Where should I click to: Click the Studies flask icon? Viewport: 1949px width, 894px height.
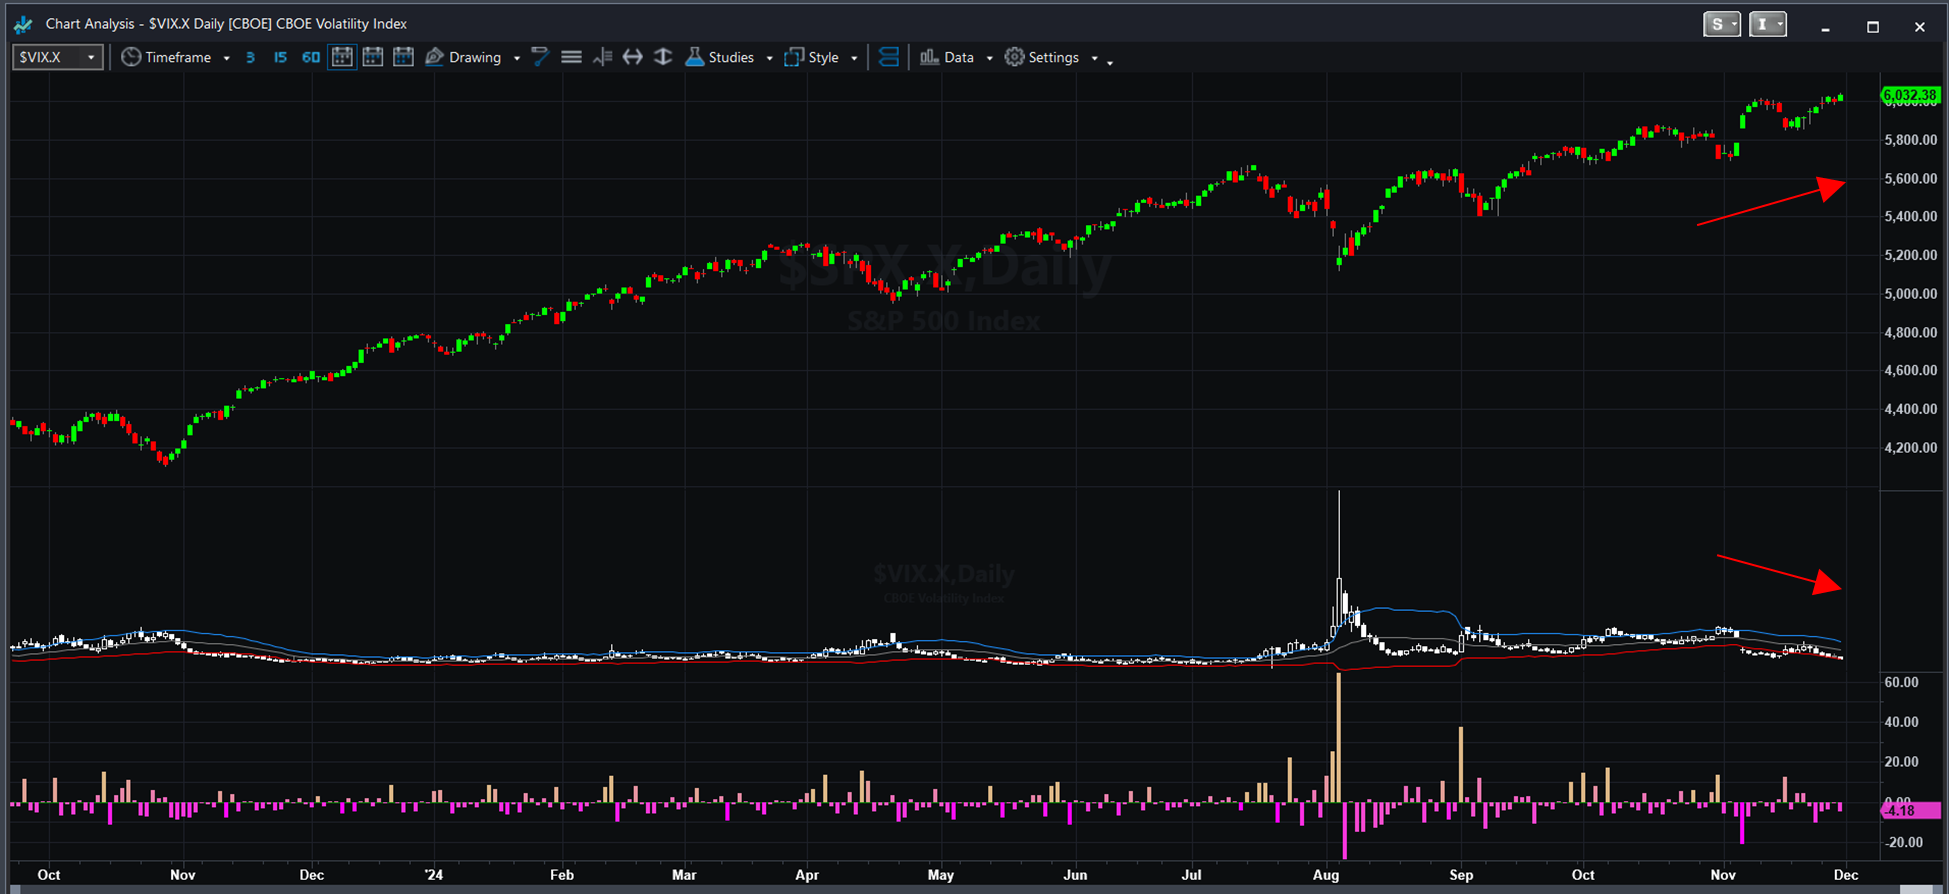point(694,57)
